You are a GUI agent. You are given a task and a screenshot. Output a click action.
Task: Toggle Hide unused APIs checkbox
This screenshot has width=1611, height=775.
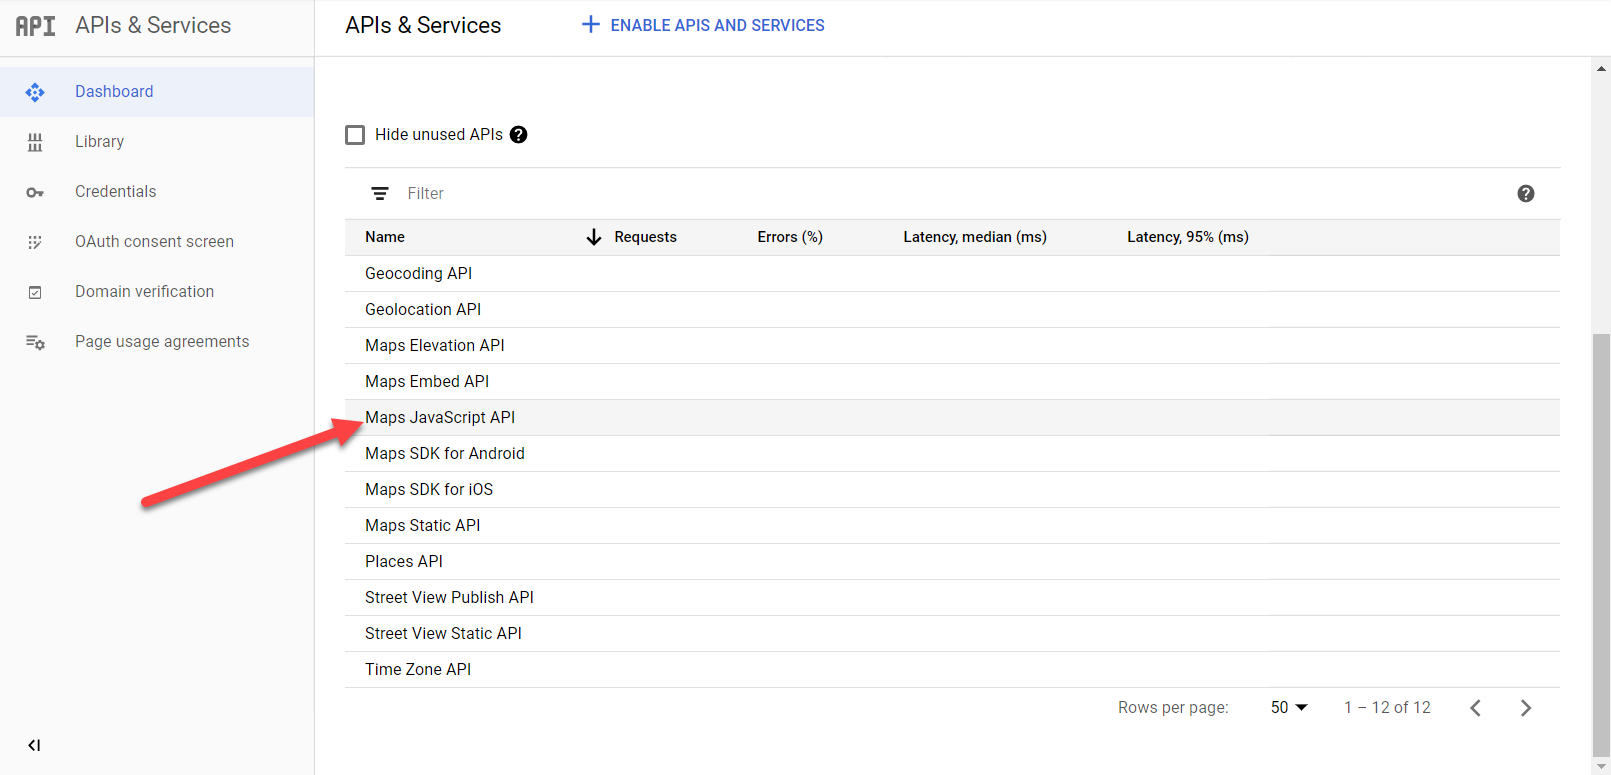355,135
